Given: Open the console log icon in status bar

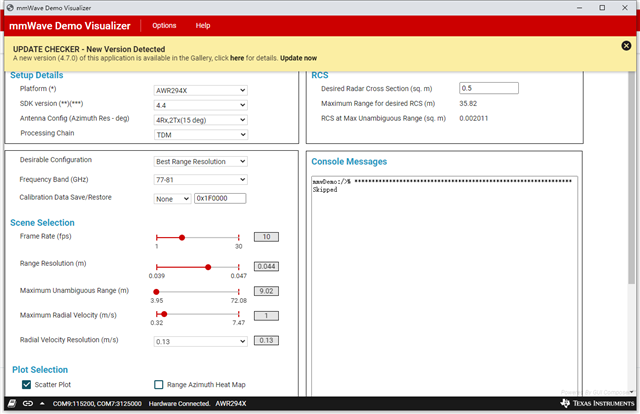Looking at the screenshot, I should point(12,403).
